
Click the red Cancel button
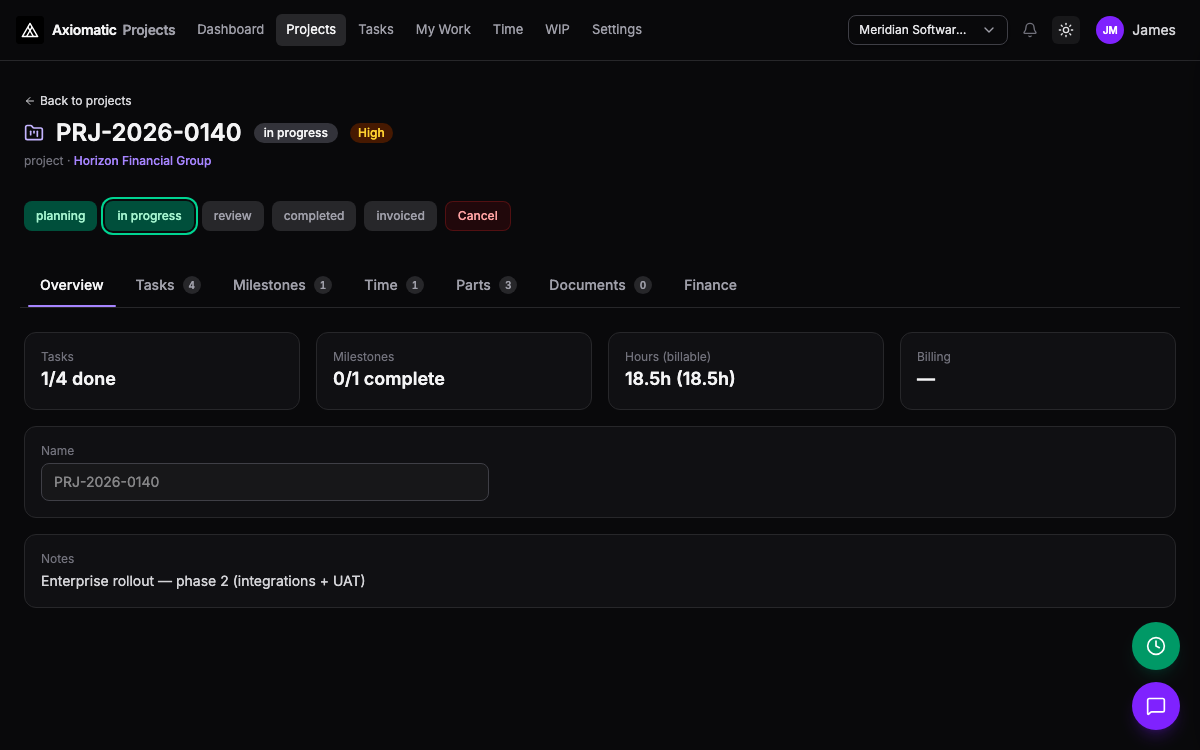478,216
